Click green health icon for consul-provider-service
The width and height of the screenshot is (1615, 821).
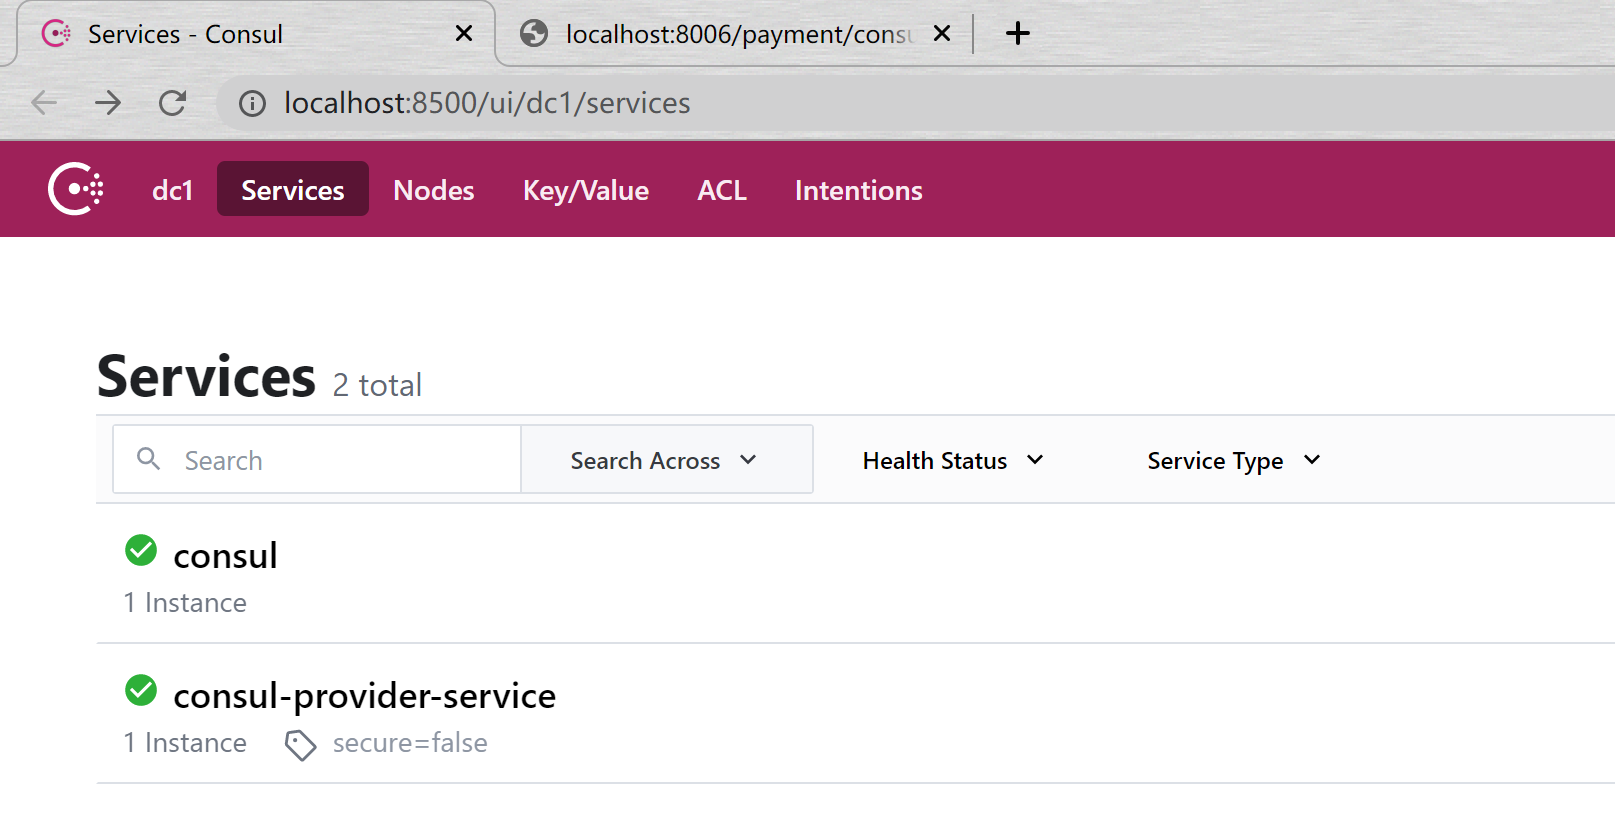click(141, 690)
